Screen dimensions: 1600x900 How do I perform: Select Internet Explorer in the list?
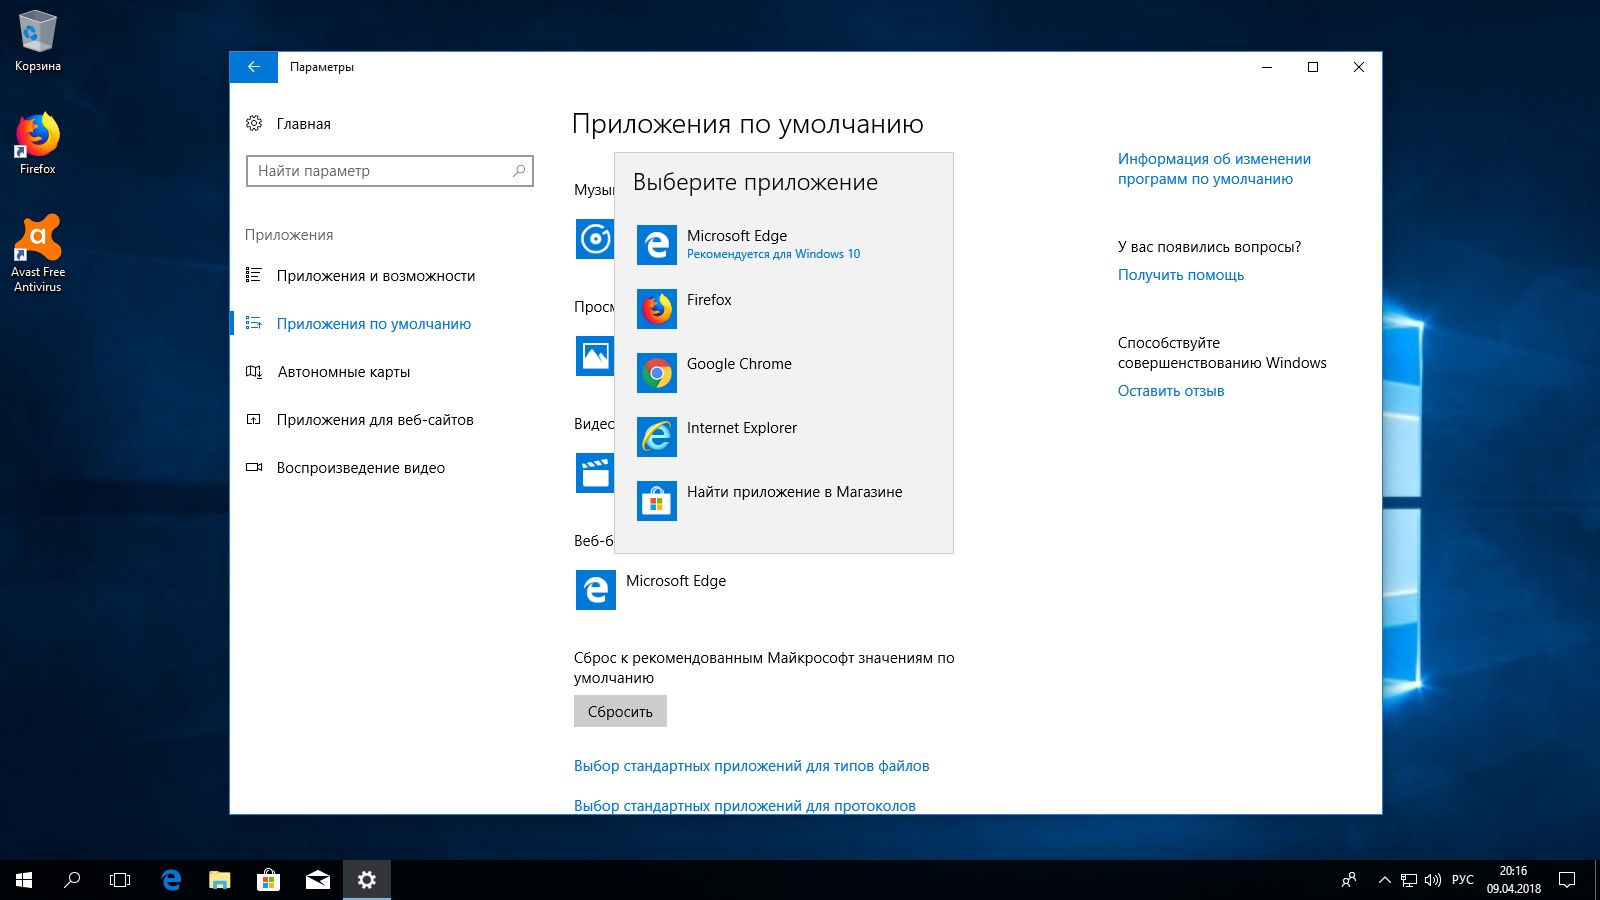tap(783, 437)
